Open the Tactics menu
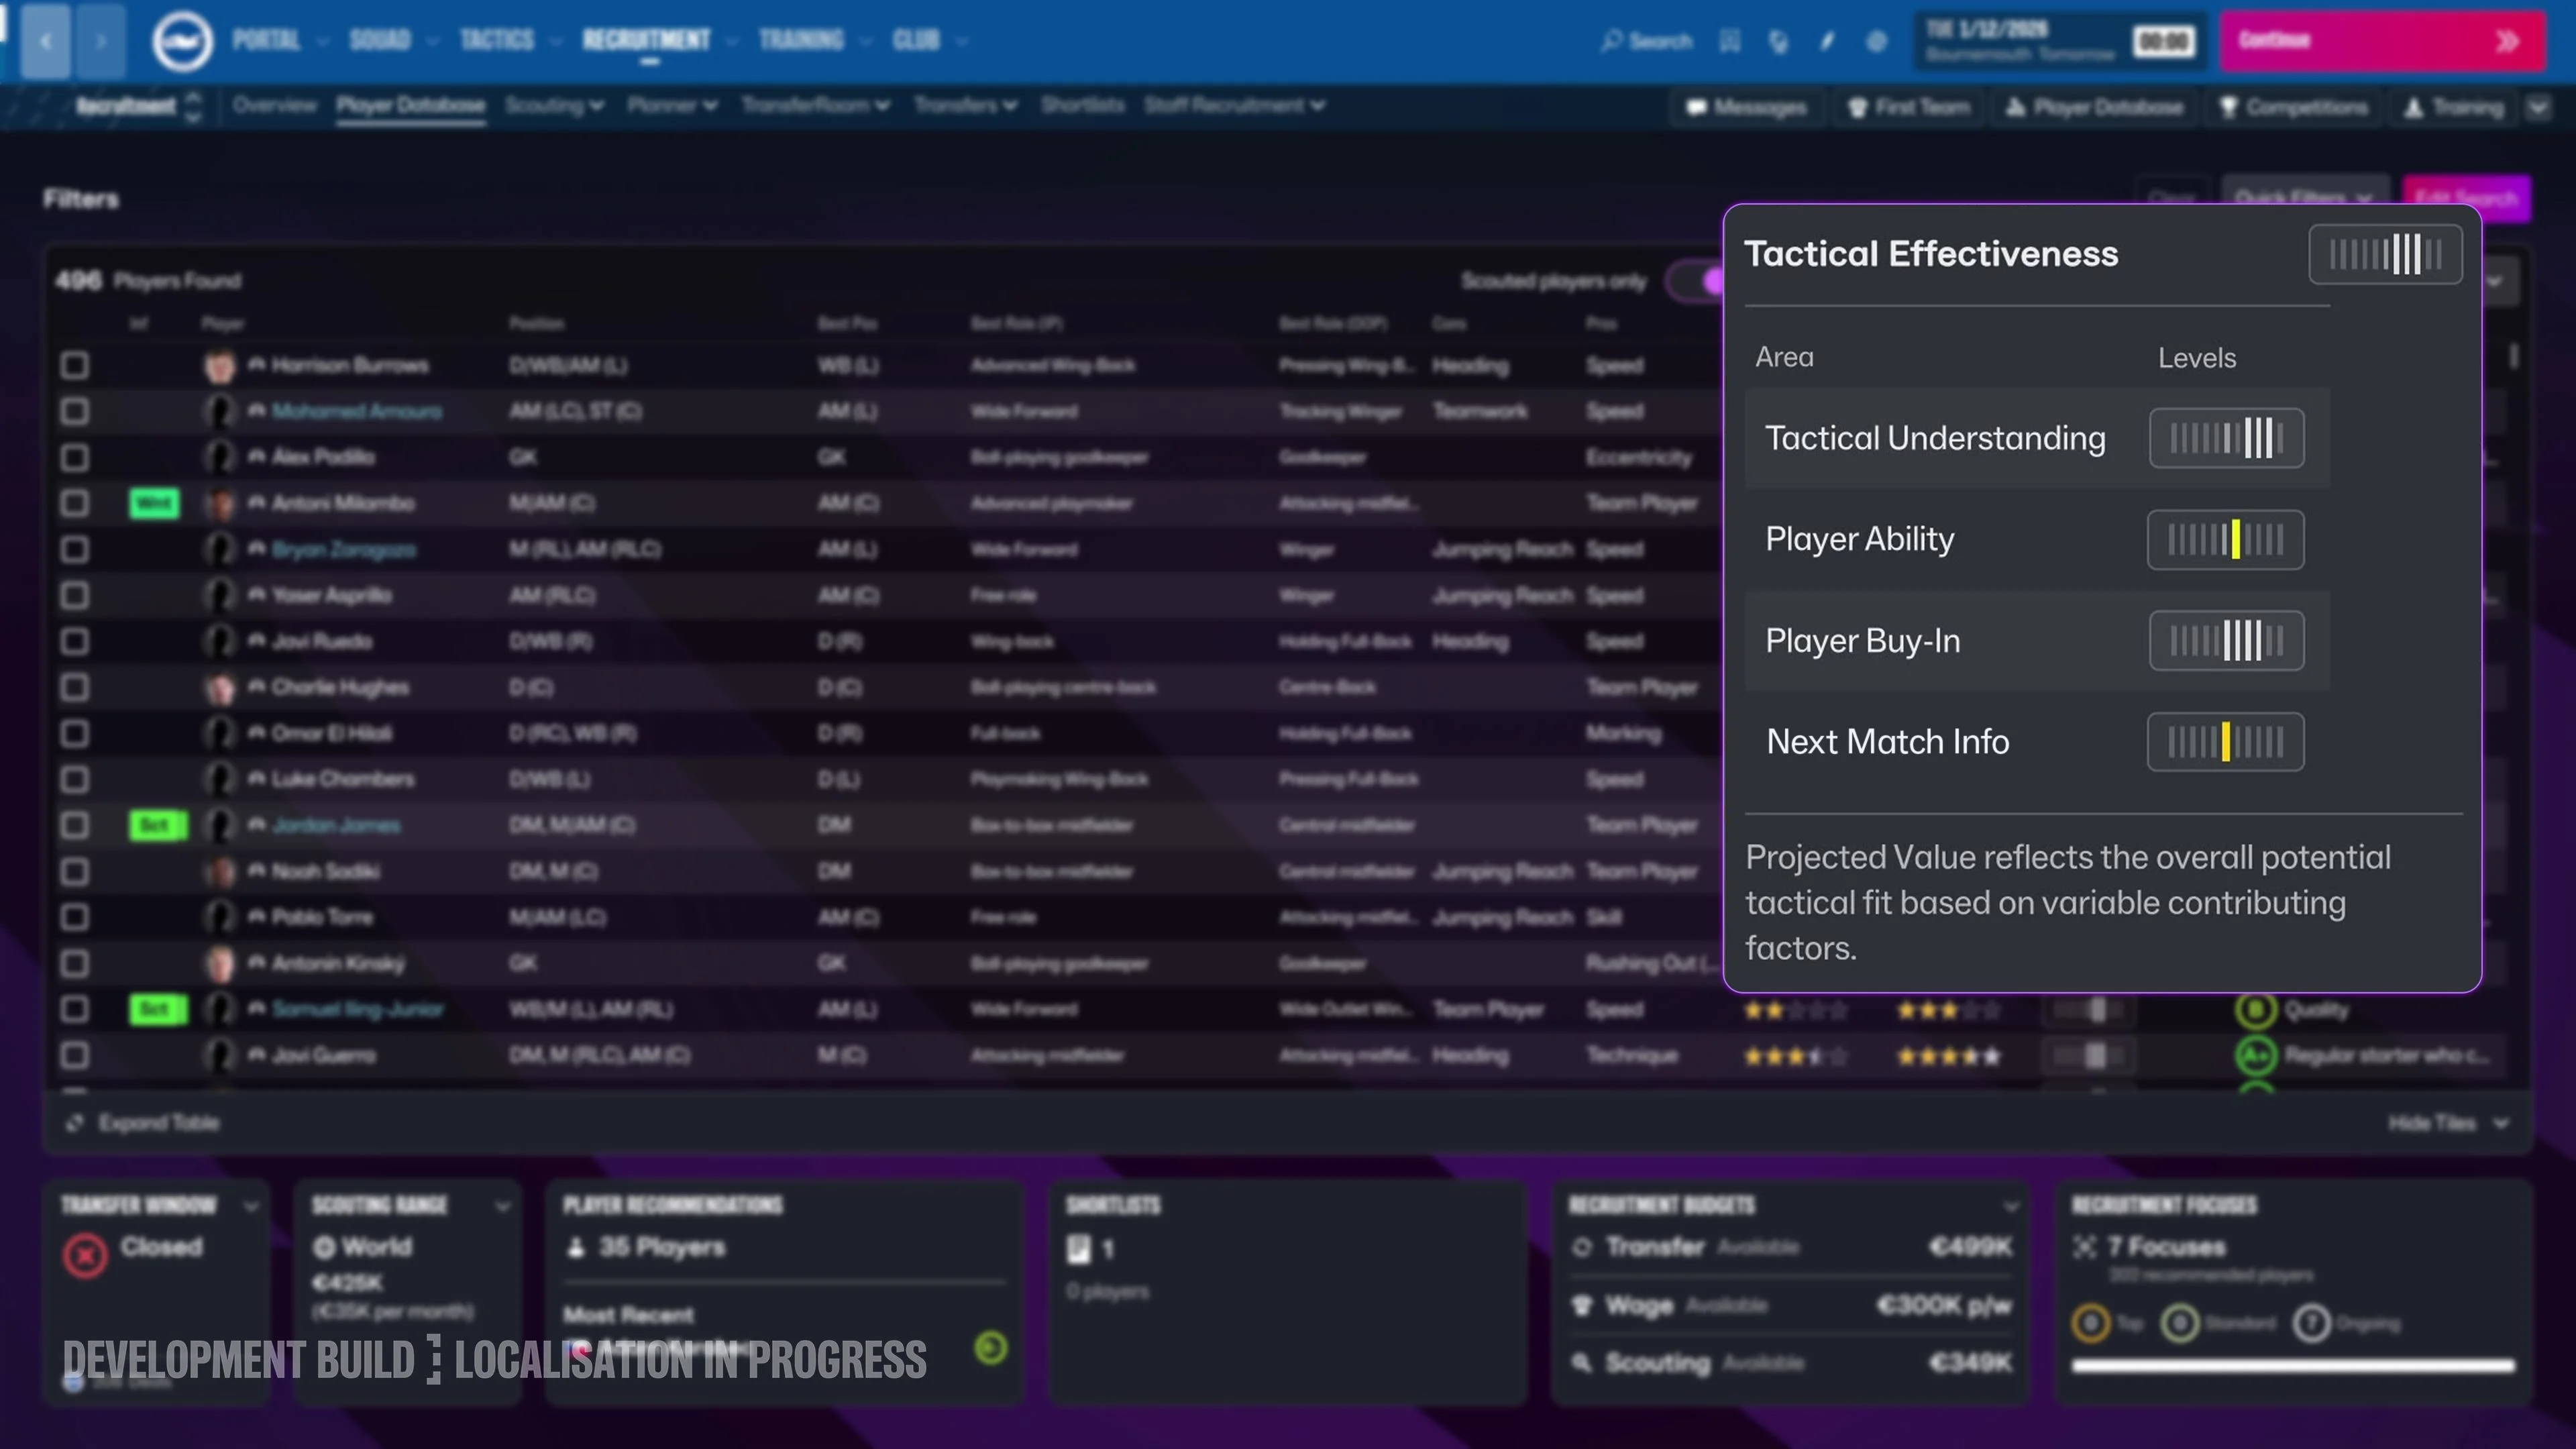This screenshot has width=2576, height=1449. coord(497,40)
